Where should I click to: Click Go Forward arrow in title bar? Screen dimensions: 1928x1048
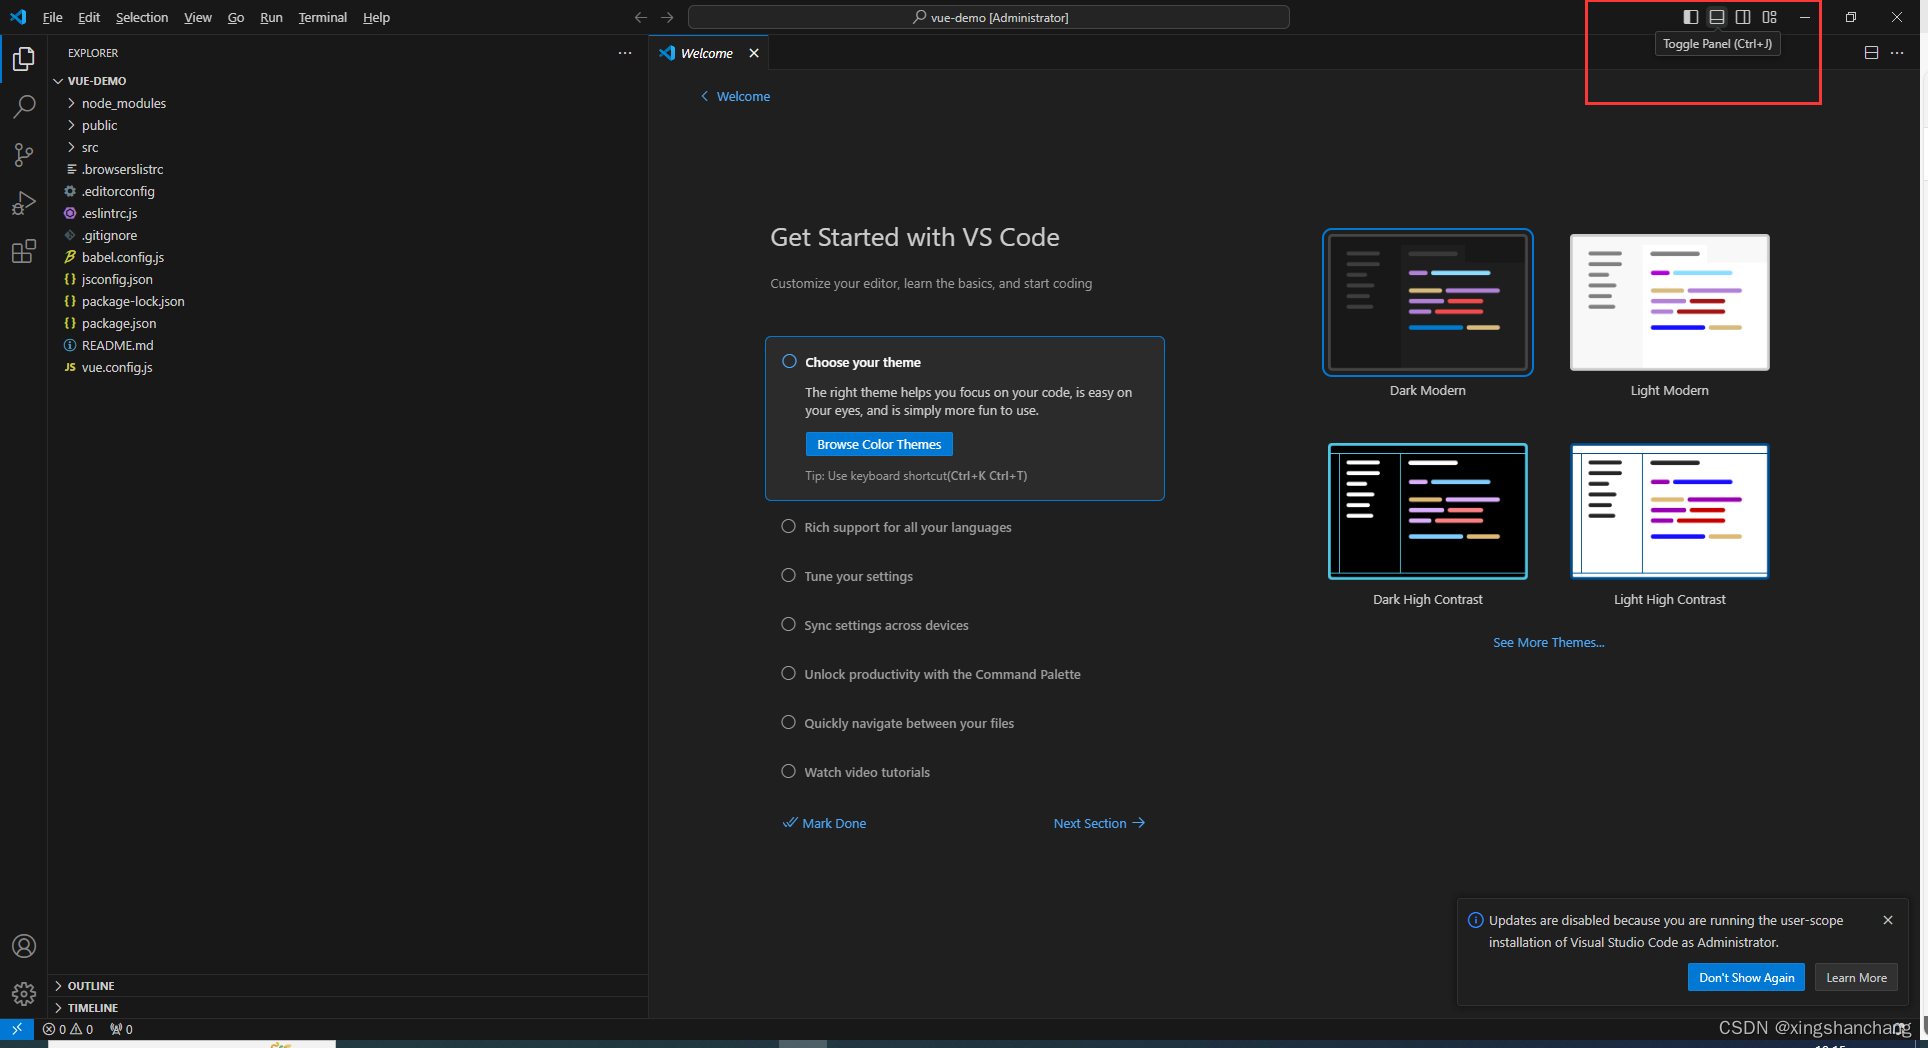667,17
